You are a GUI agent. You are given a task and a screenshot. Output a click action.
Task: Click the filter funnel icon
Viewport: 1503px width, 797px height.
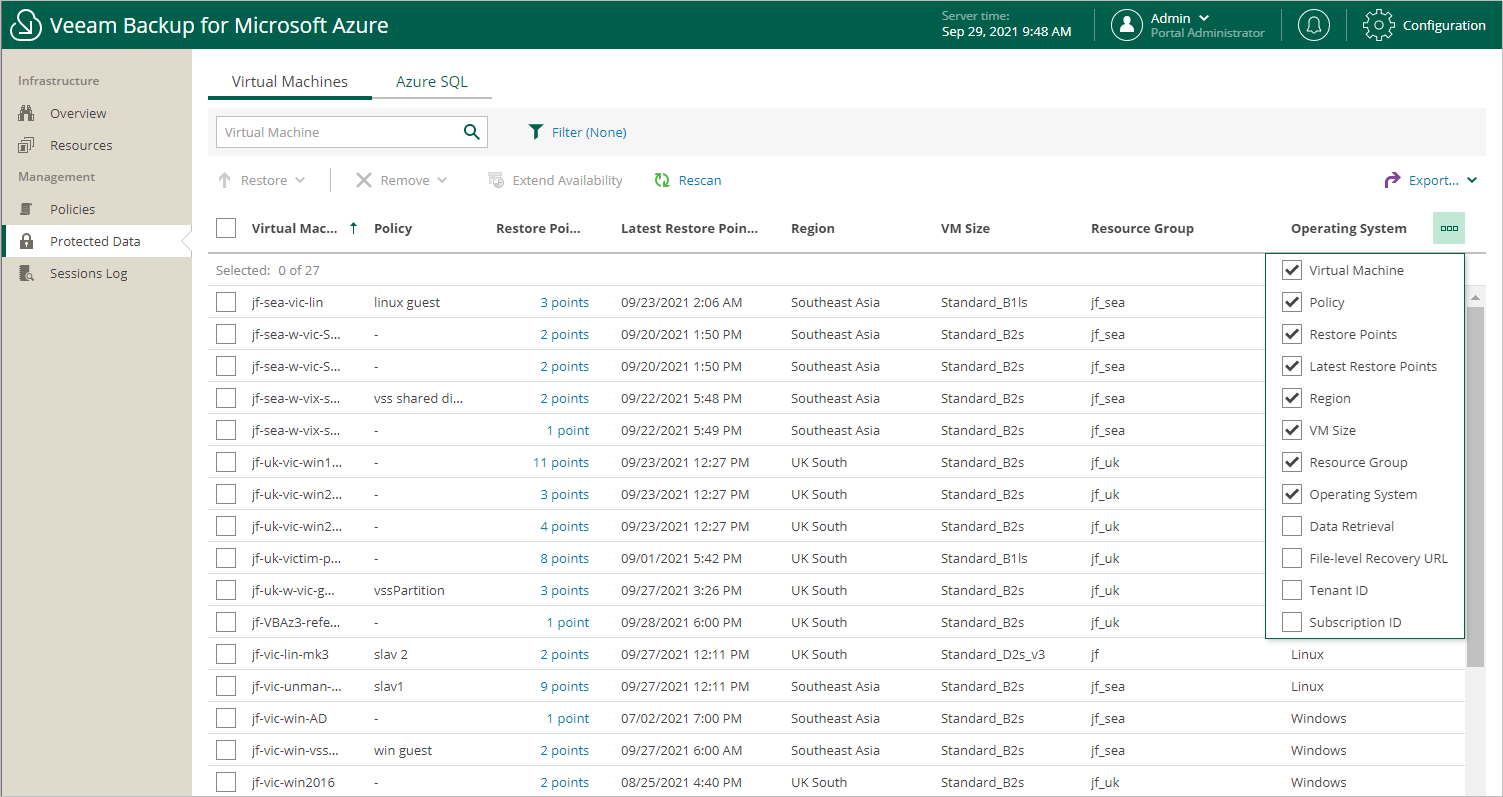(x=536, y=132)
